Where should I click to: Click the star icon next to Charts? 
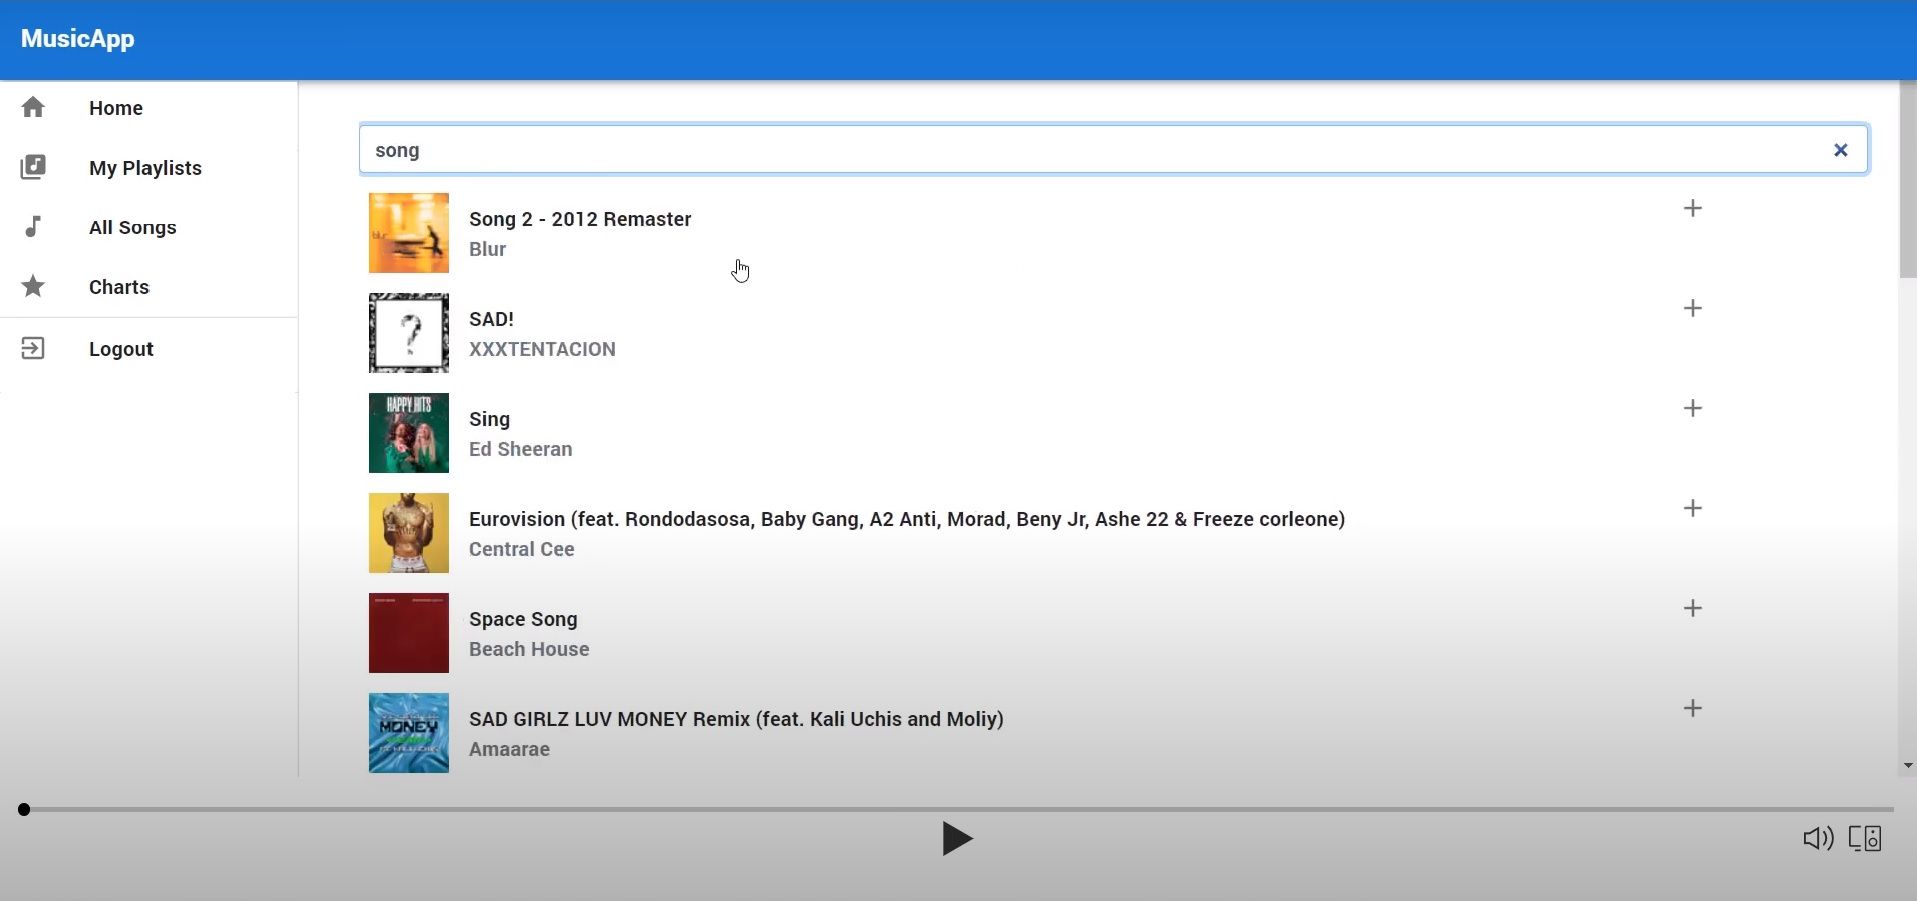pyautogui.click(x=33, y=287)
